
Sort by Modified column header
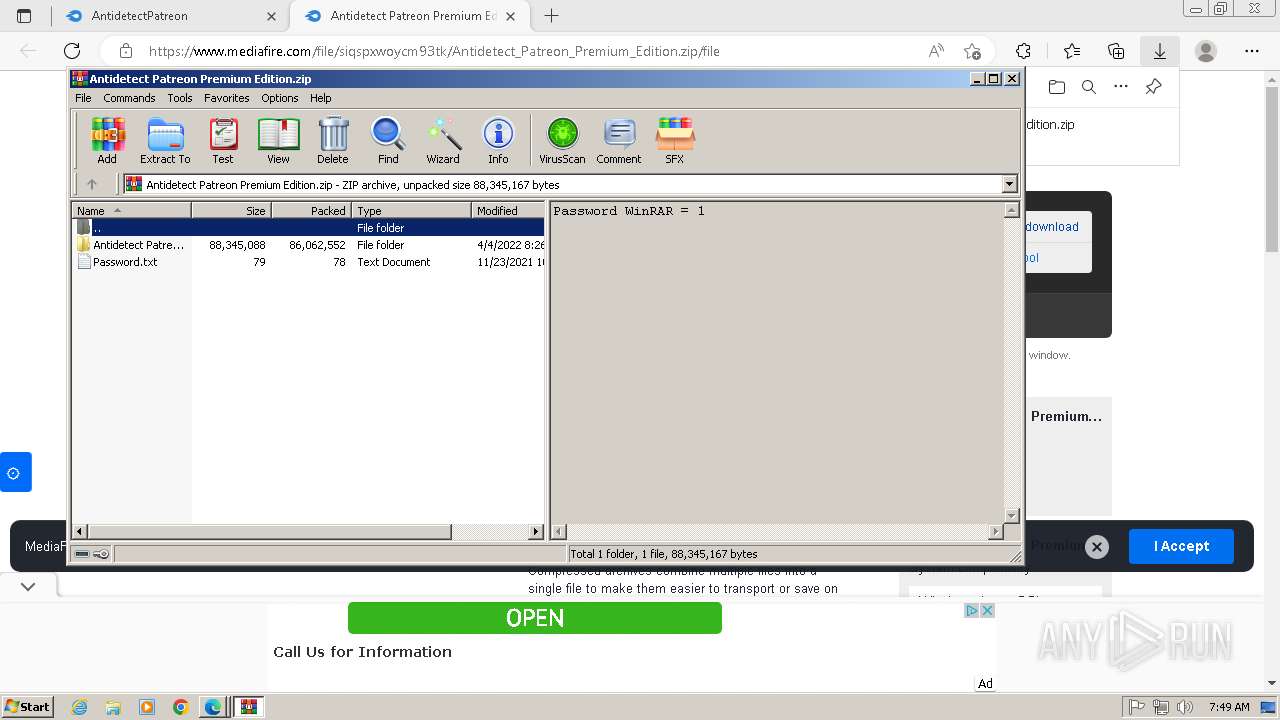pyautogui.click(x=508, y=210)
